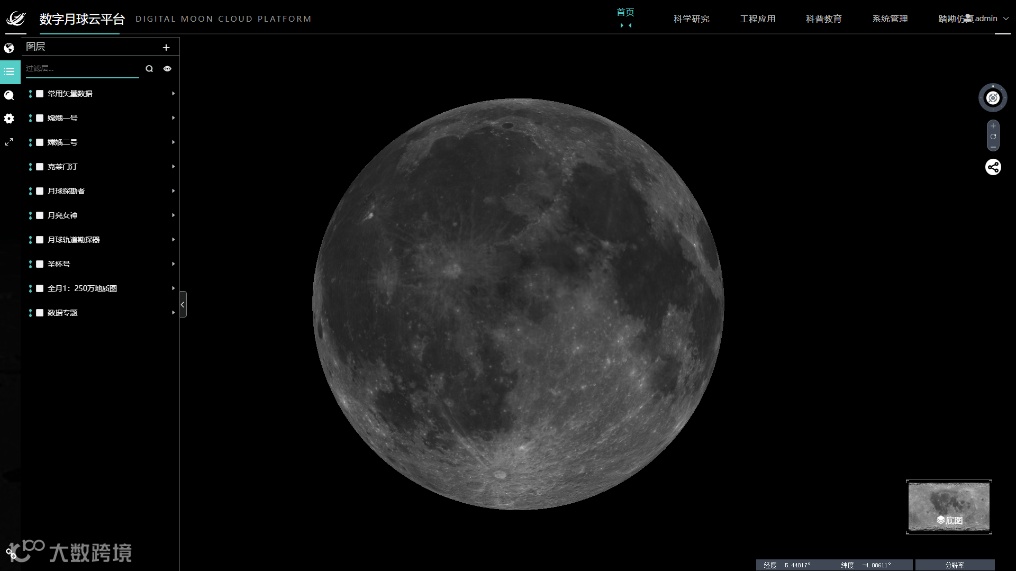Click drag handle of 克莱门汀 layer
The image size is (1016, 571).
pyautogui.click(x=30, y=167)
